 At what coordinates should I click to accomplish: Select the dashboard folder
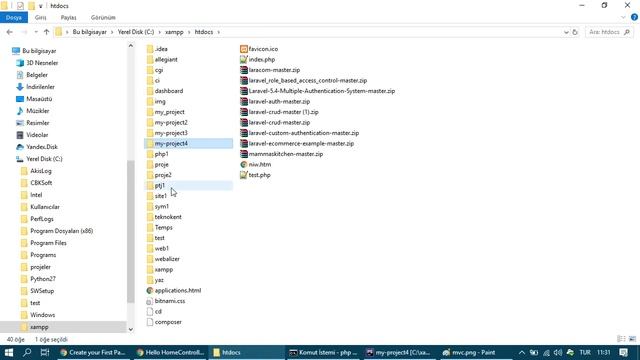(165, 91)
